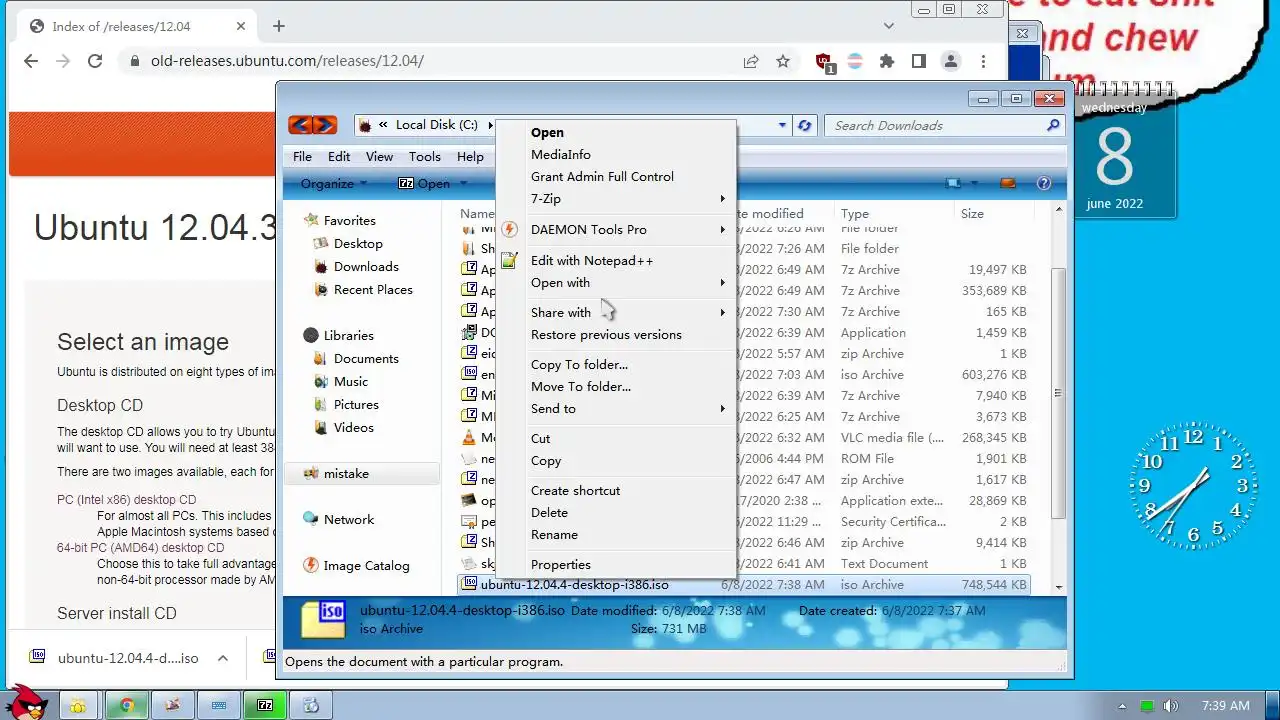Open the Explorer File menu
Screen dimensions: 1280x720
(302, 156)
